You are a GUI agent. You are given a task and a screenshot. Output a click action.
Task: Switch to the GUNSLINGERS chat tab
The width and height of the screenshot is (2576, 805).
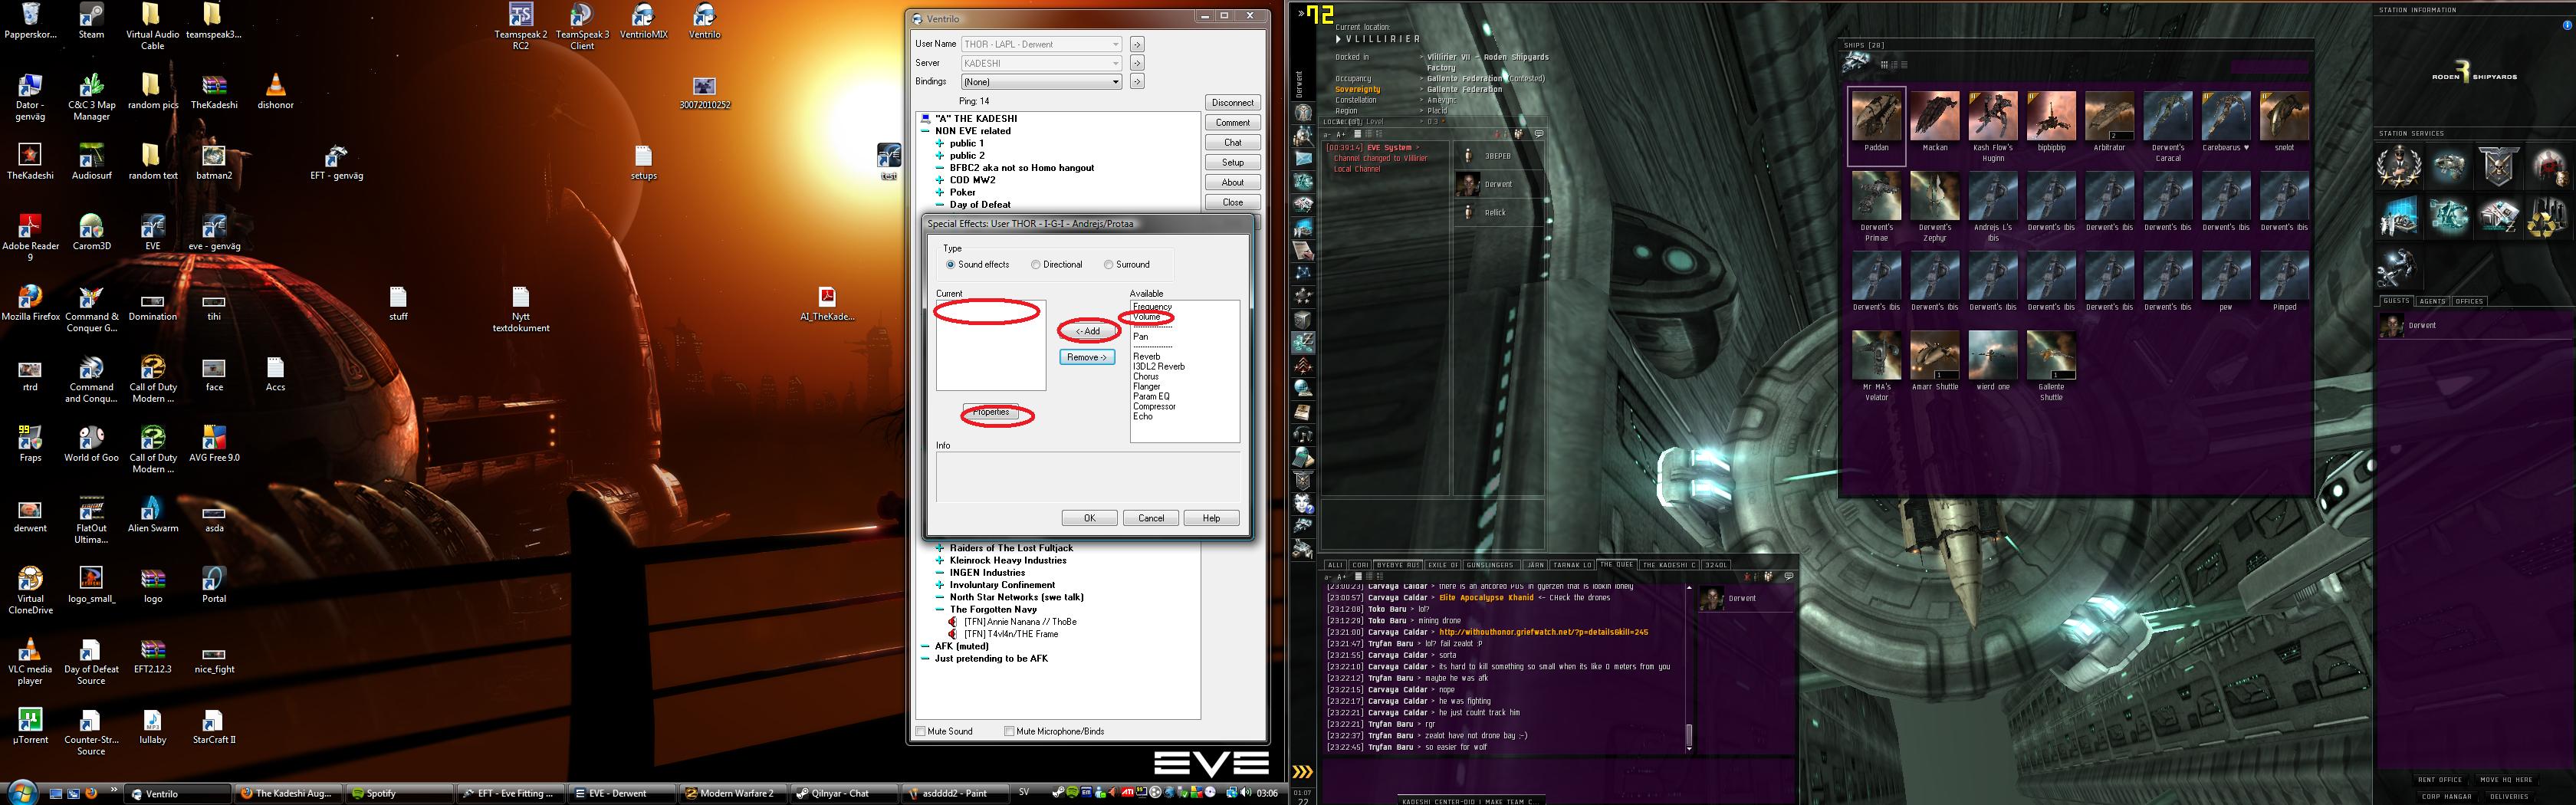(1491, 565)
